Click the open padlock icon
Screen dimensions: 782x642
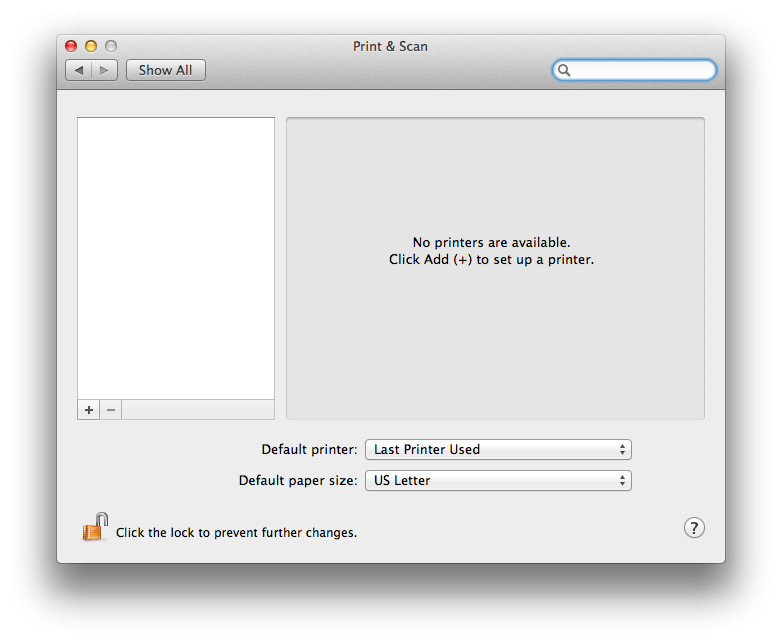click(95, 527)
